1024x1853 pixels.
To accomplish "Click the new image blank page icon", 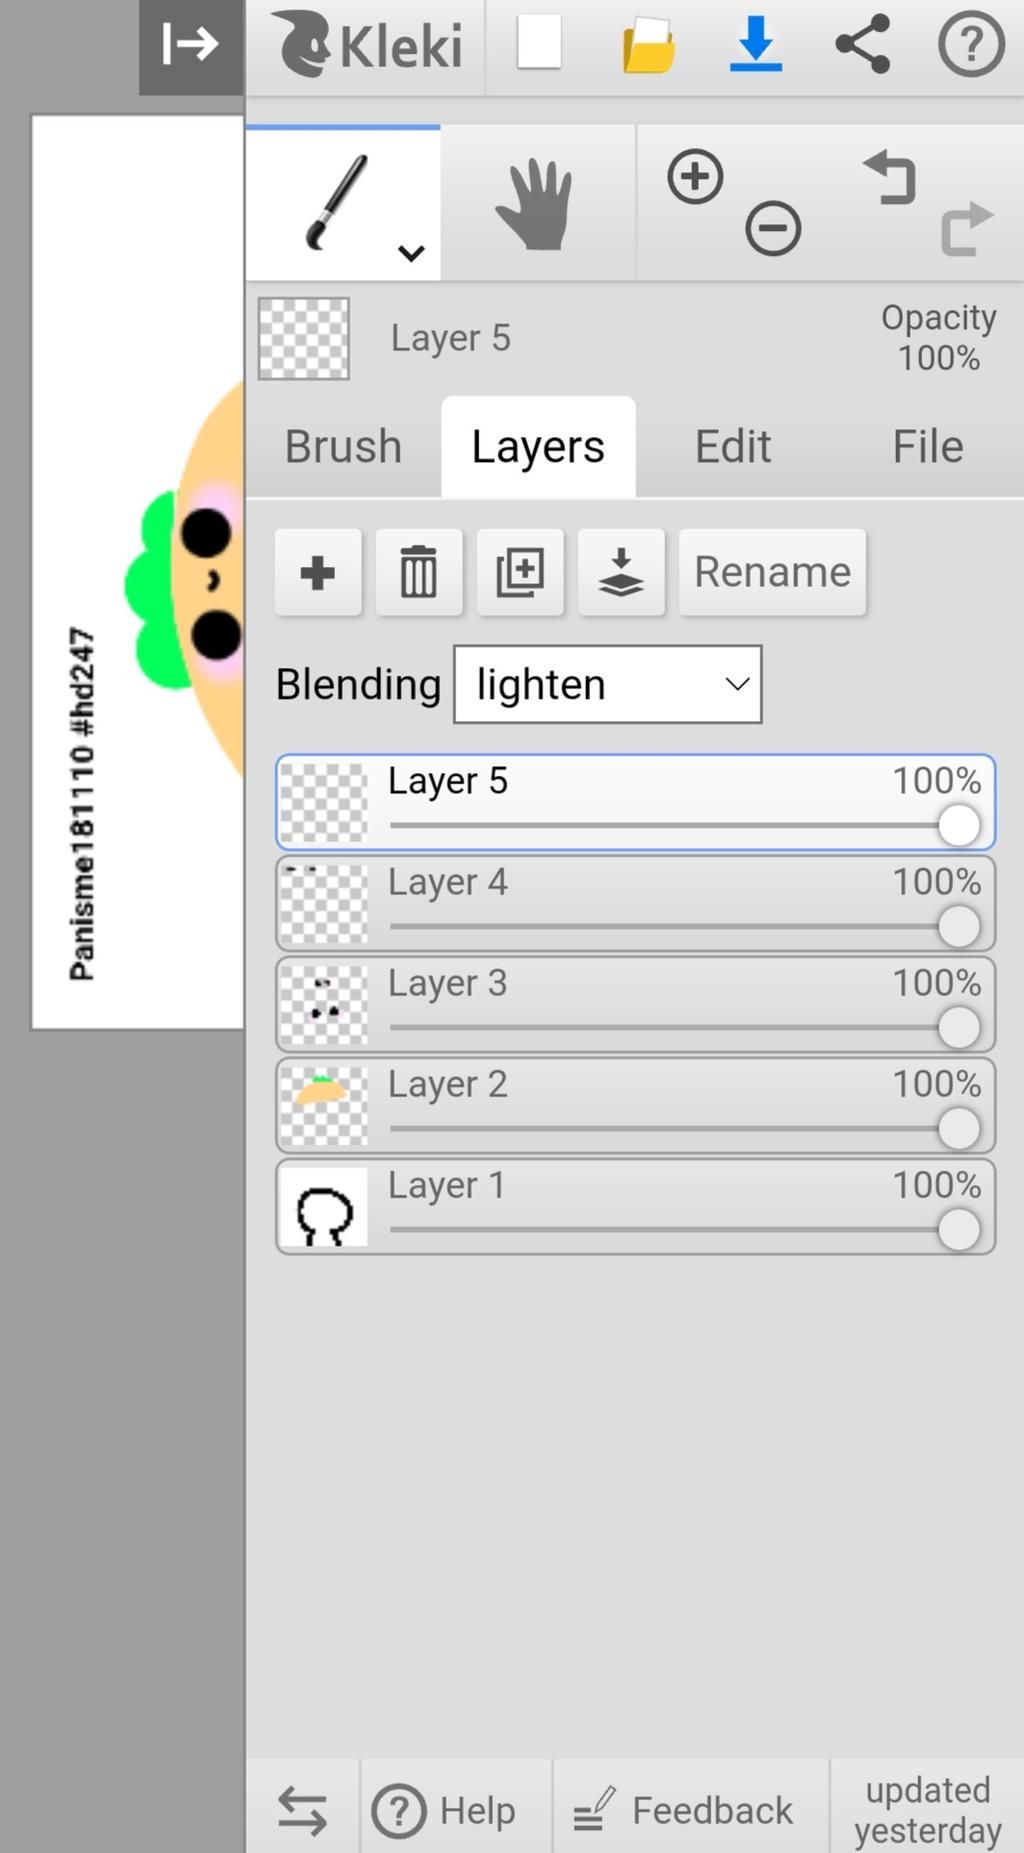I will pos(539,45).
